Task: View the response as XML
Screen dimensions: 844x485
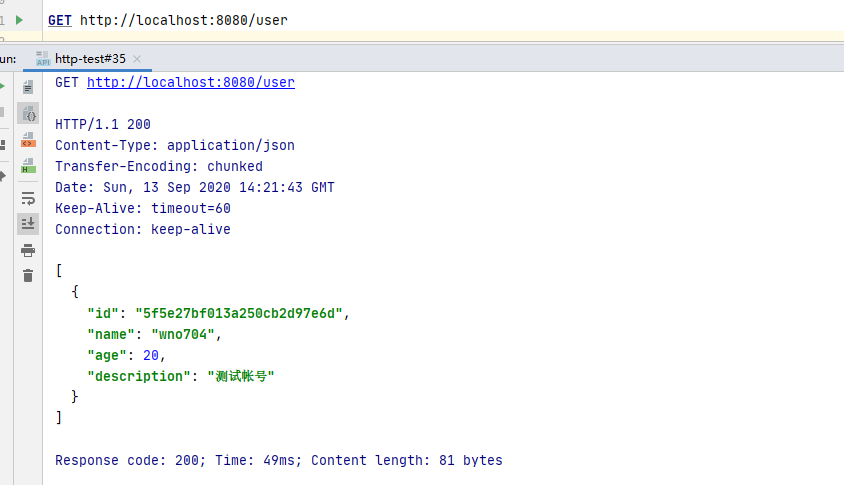Action: (28, 142)
